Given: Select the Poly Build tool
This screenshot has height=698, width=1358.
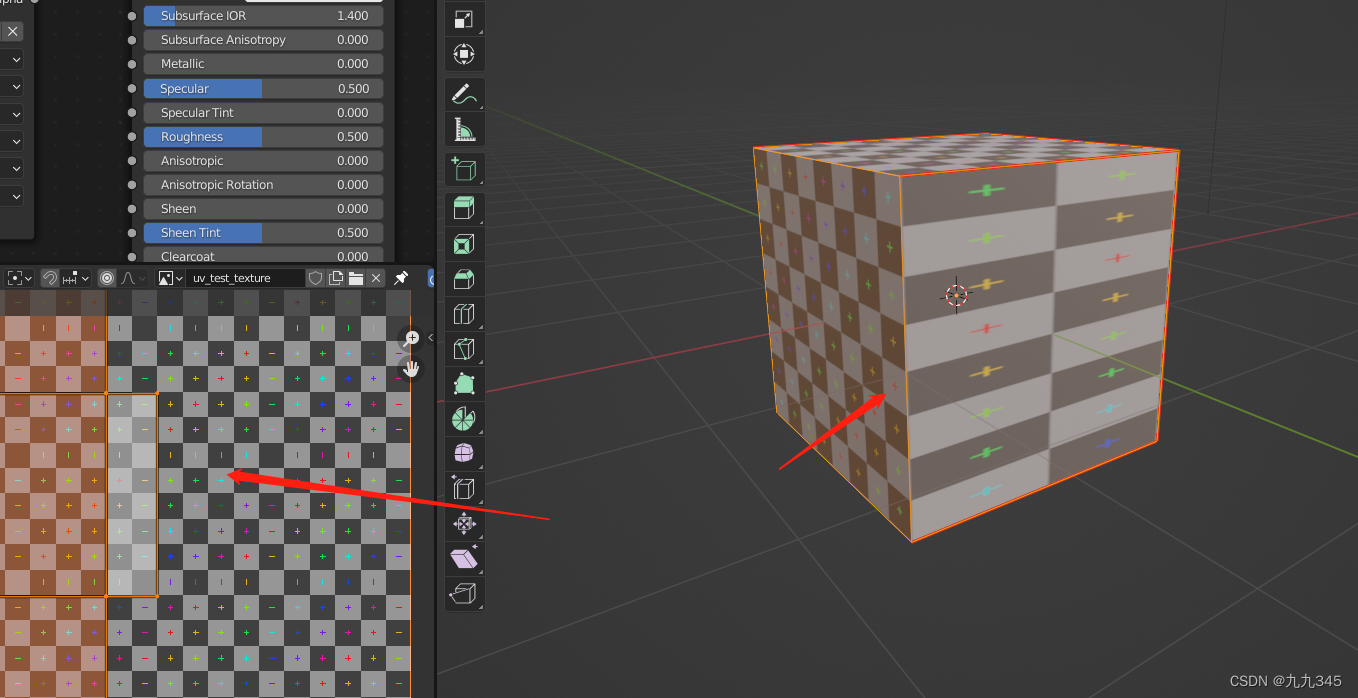Looking at the screenshot, I should 464,385.
